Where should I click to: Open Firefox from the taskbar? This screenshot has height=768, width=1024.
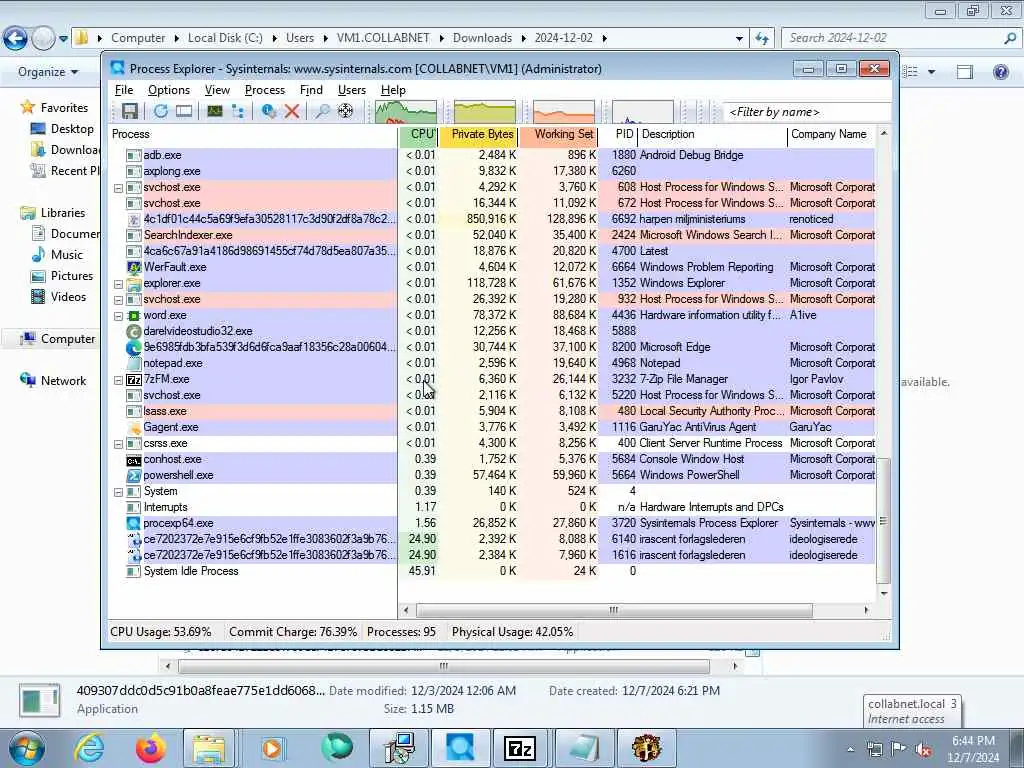coord(151,748)
